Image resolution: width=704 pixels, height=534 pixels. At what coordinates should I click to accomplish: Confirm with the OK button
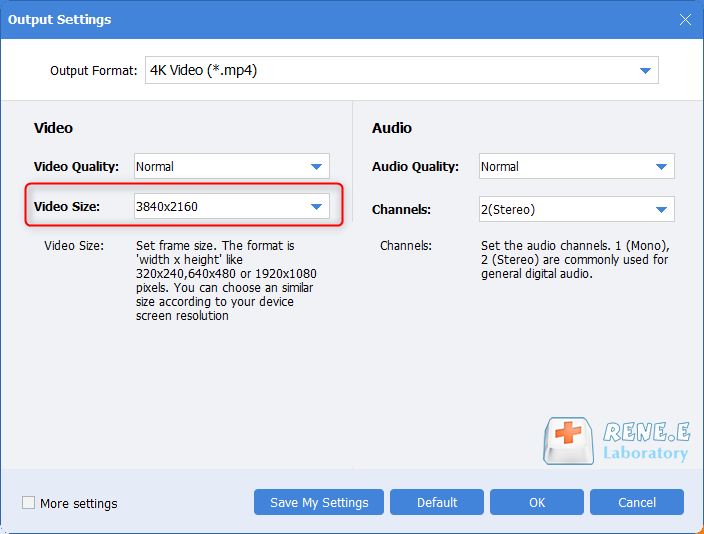coord(537,502)
